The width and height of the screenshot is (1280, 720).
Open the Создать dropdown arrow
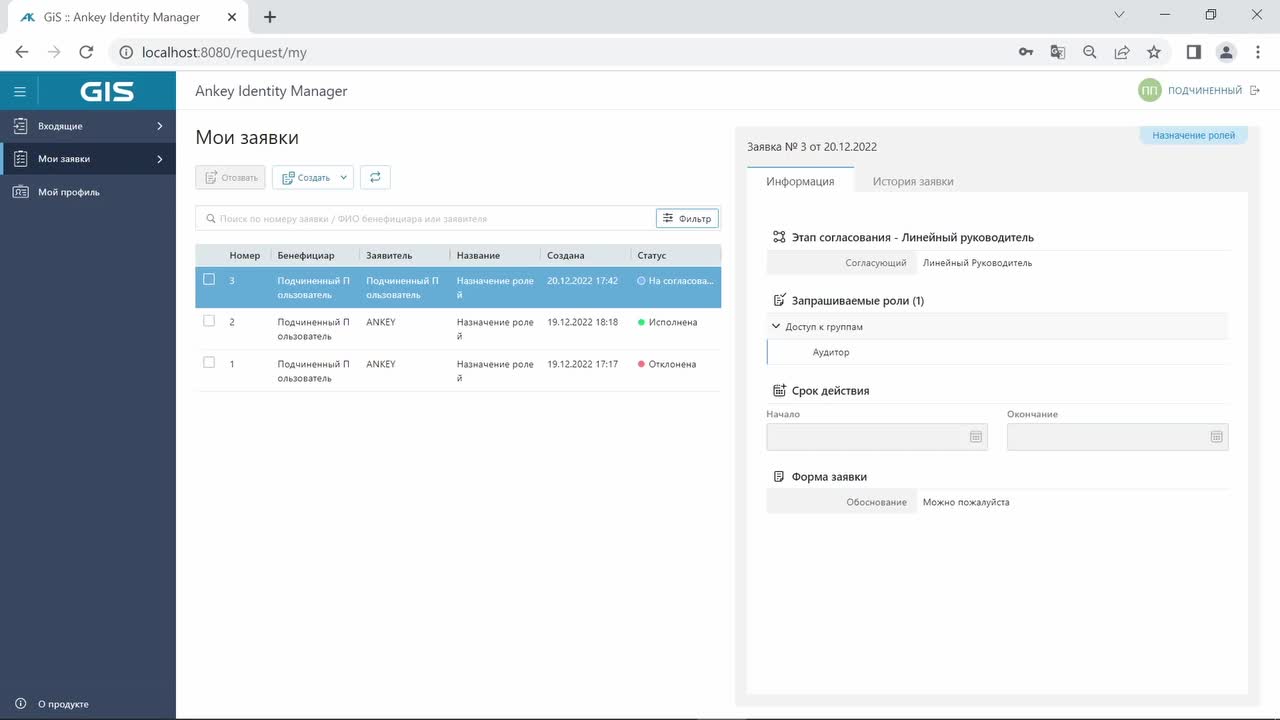[344, 177]
